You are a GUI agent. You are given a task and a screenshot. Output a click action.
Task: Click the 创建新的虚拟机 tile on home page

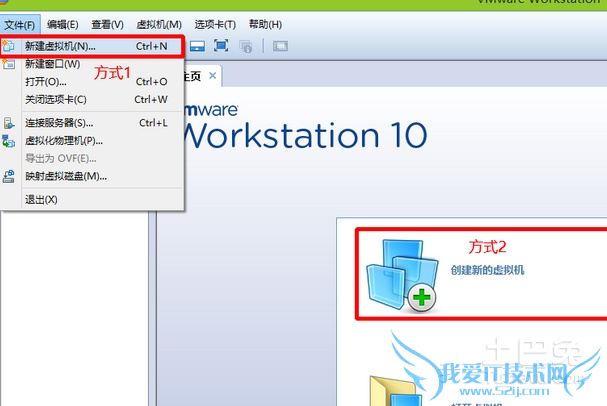coord(482,274)
